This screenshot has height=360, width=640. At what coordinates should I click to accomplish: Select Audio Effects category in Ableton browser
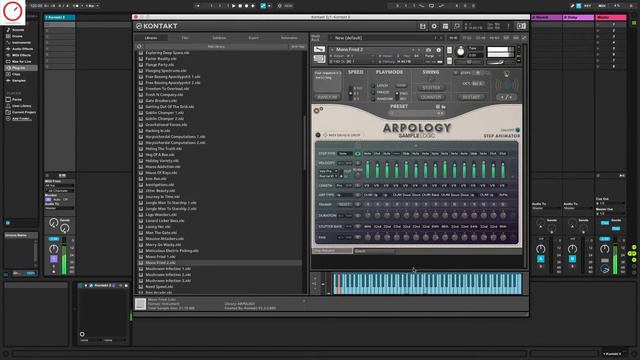[x=22, y=49]
